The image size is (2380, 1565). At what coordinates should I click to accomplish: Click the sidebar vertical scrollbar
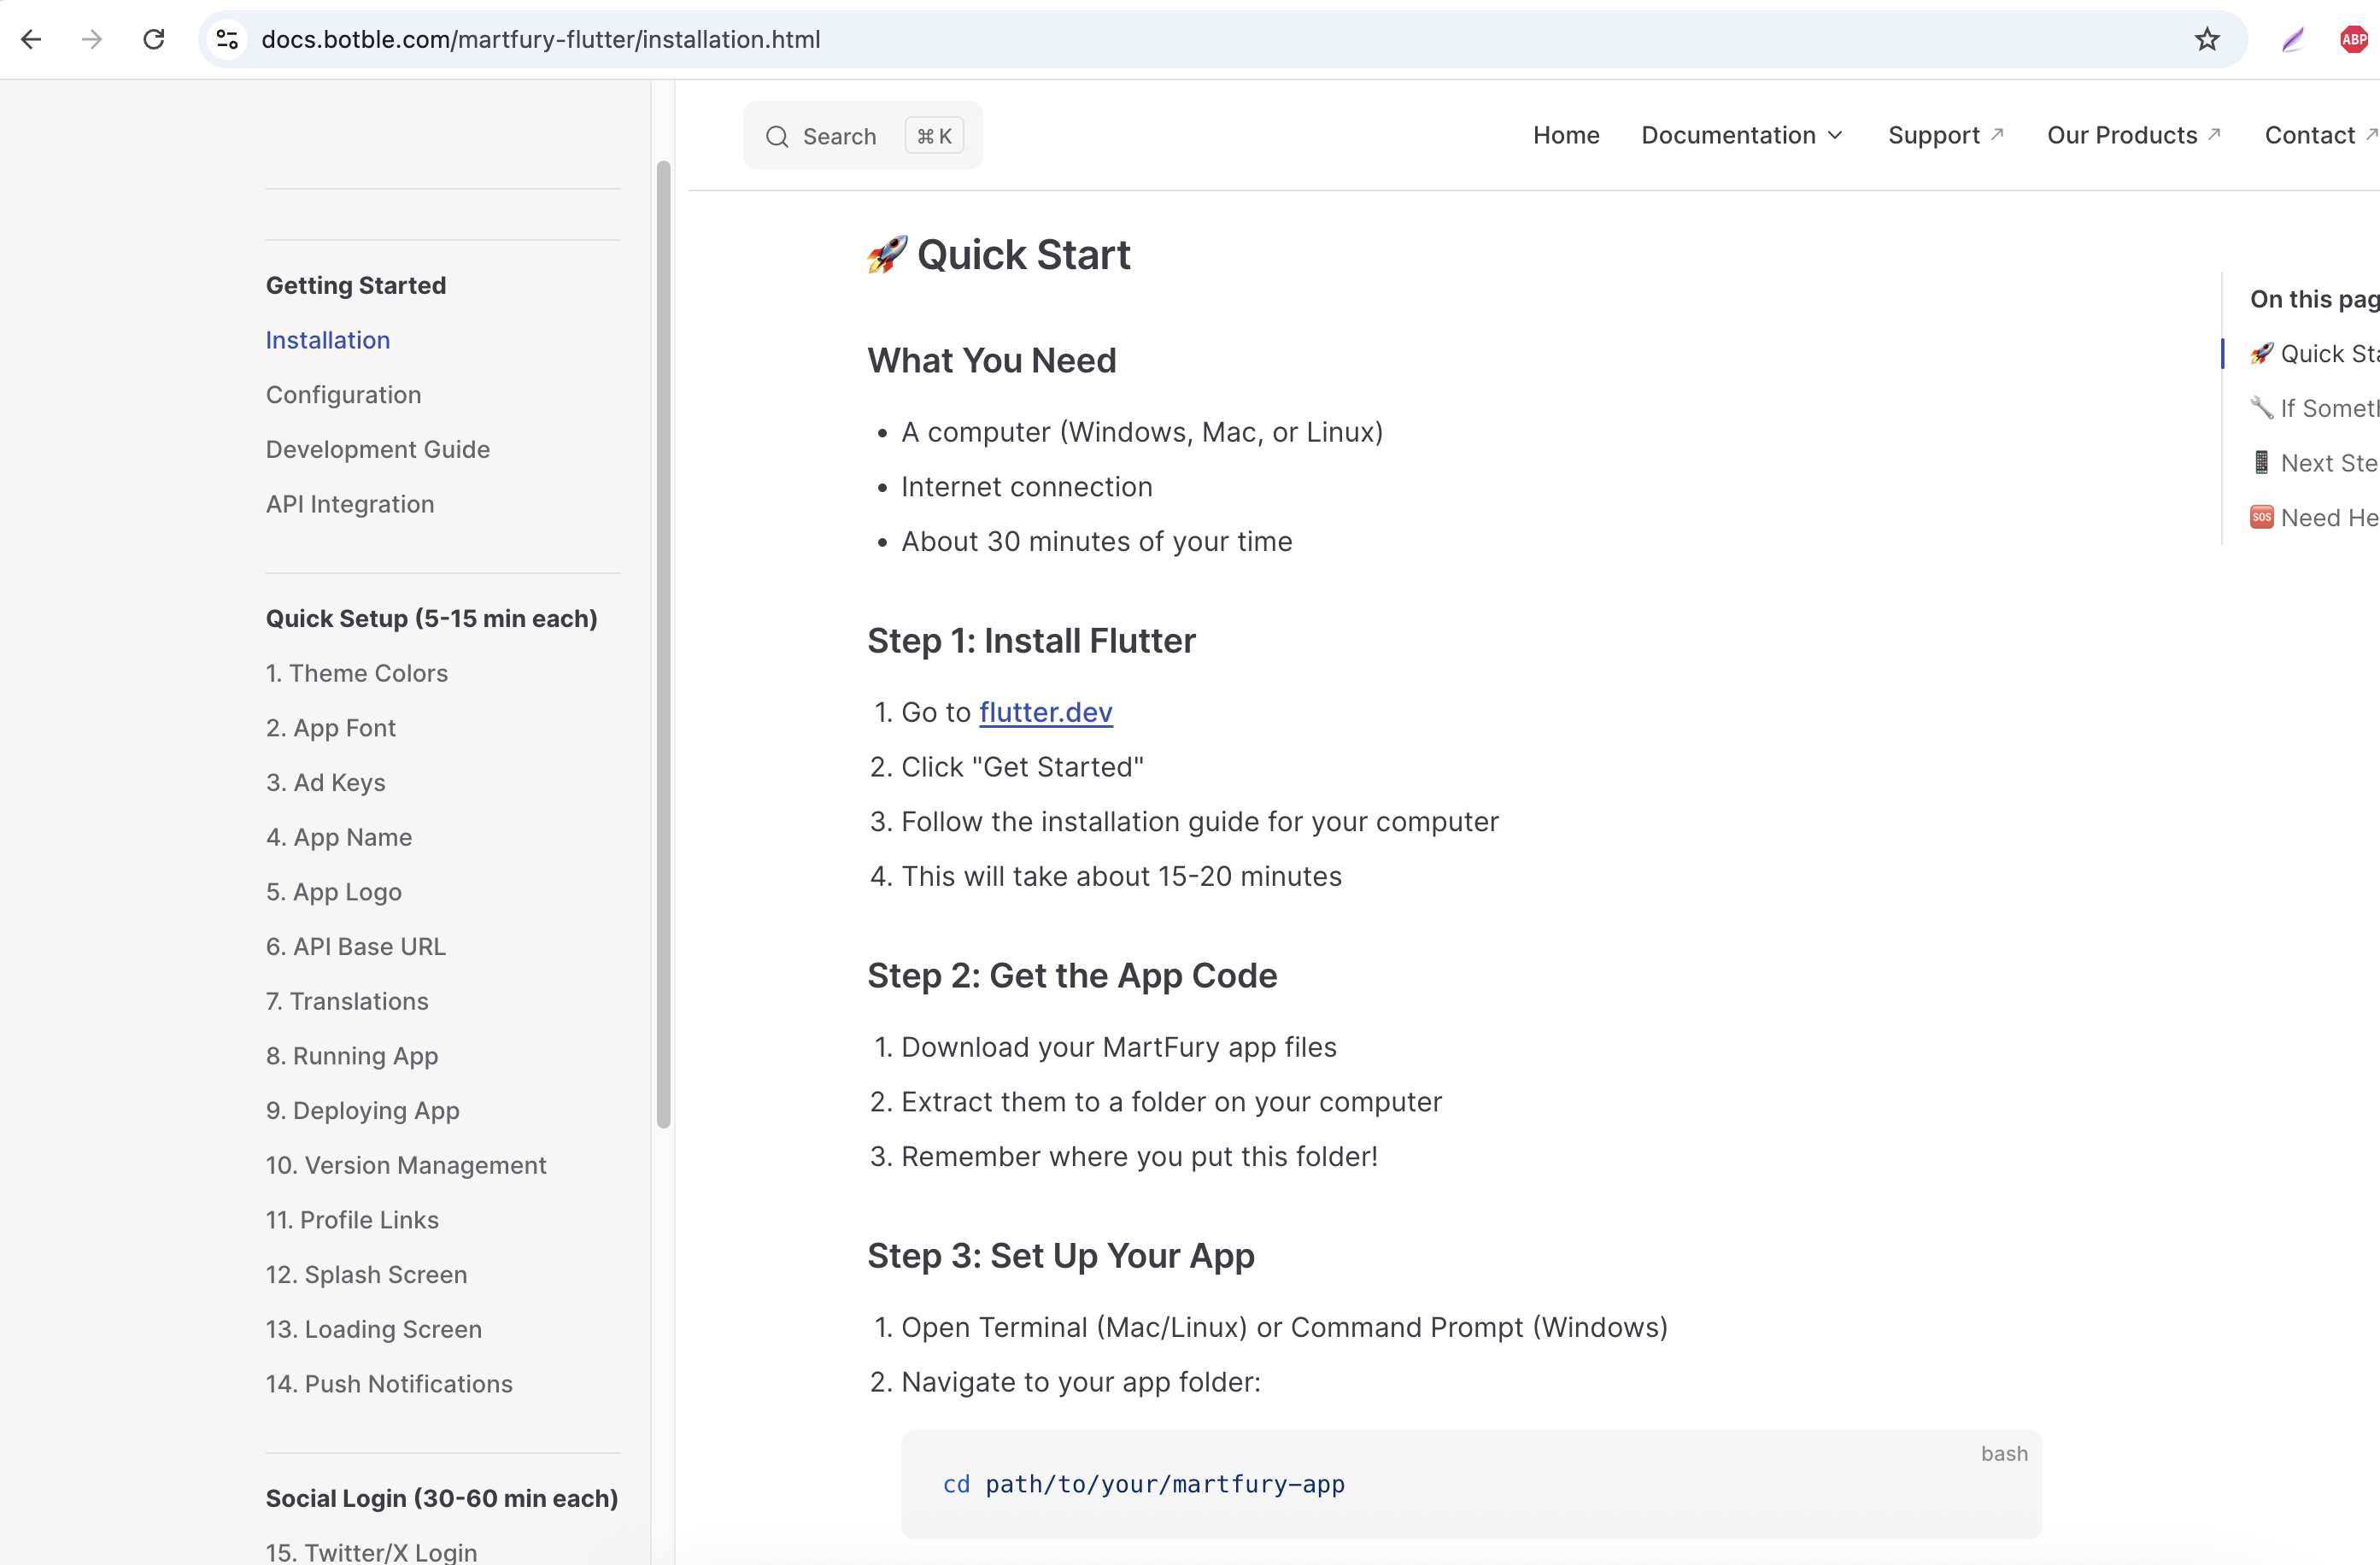[x=663, y=644]
